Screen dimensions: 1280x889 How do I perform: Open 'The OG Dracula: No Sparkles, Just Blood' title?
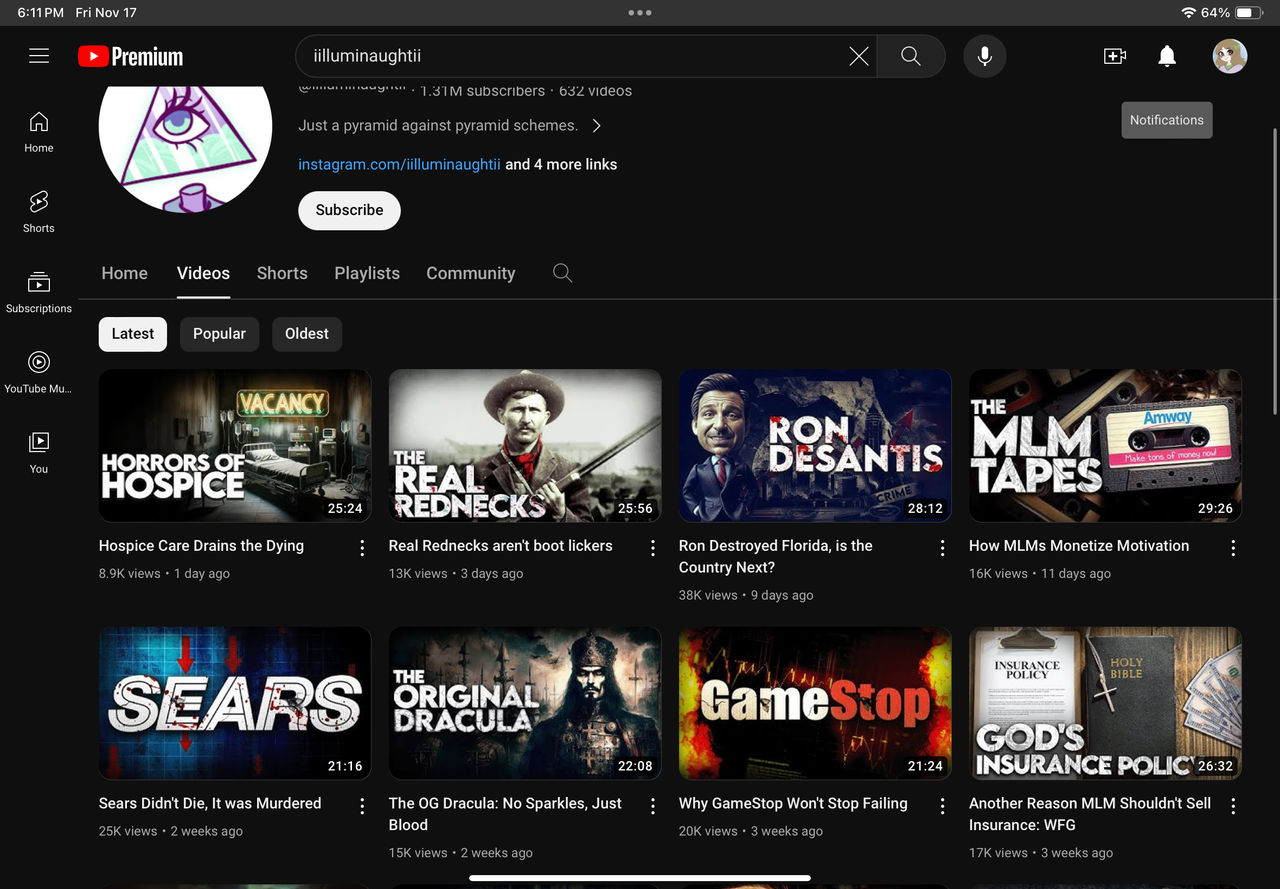coord(505,814)
